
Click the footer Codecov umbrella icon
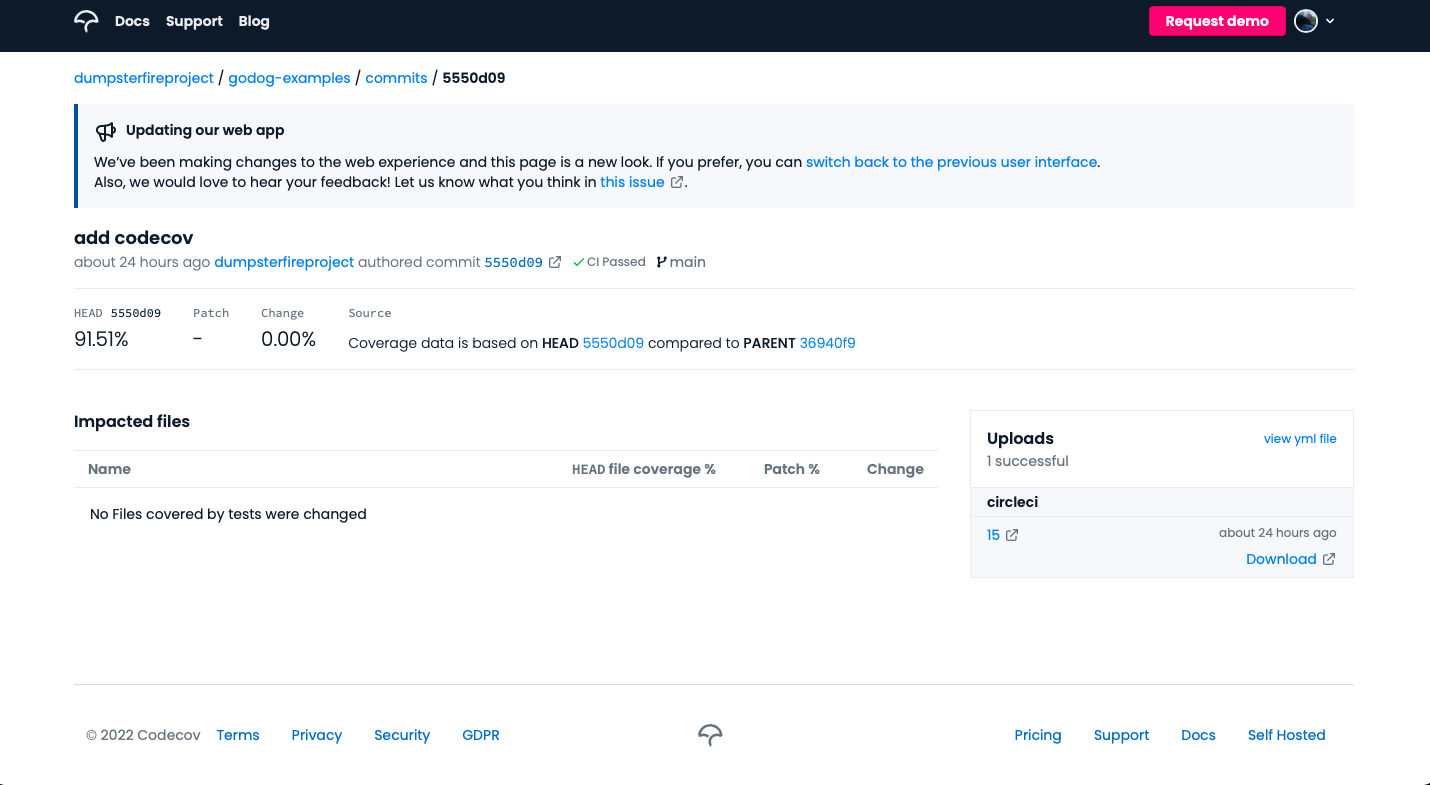710,735
